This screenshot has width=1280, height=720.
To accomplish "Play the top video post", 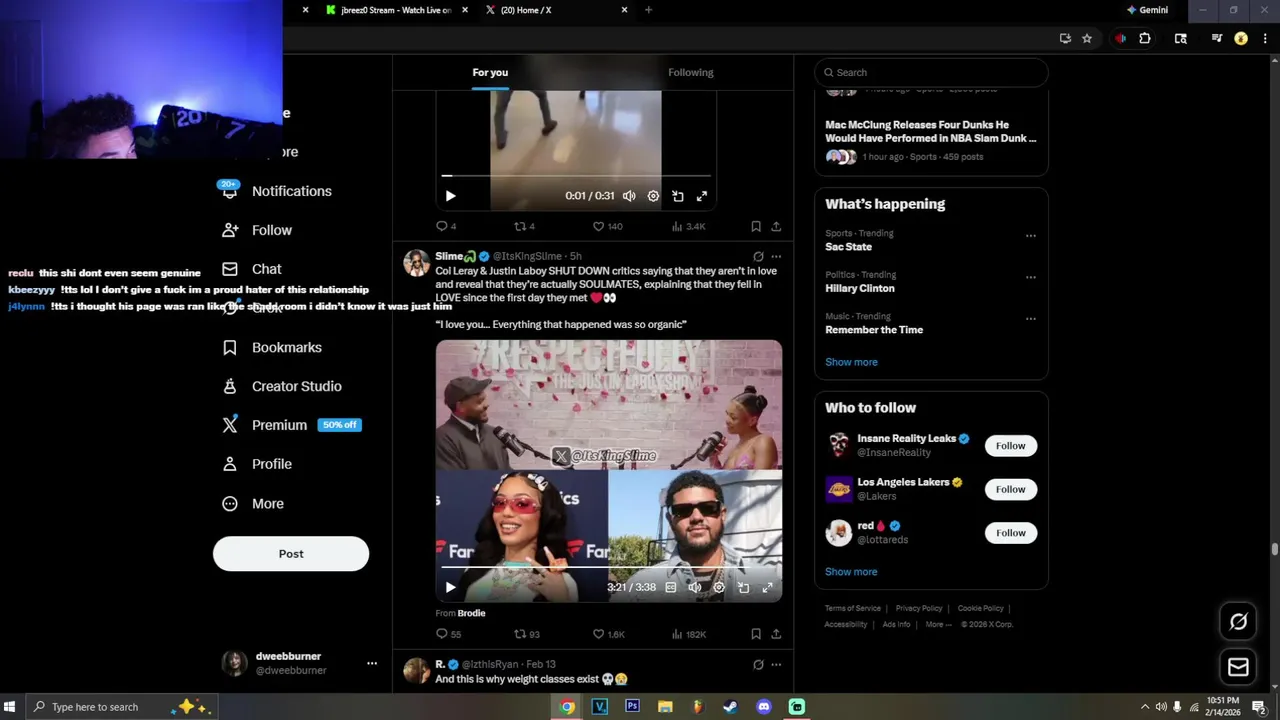I will 450,196.
